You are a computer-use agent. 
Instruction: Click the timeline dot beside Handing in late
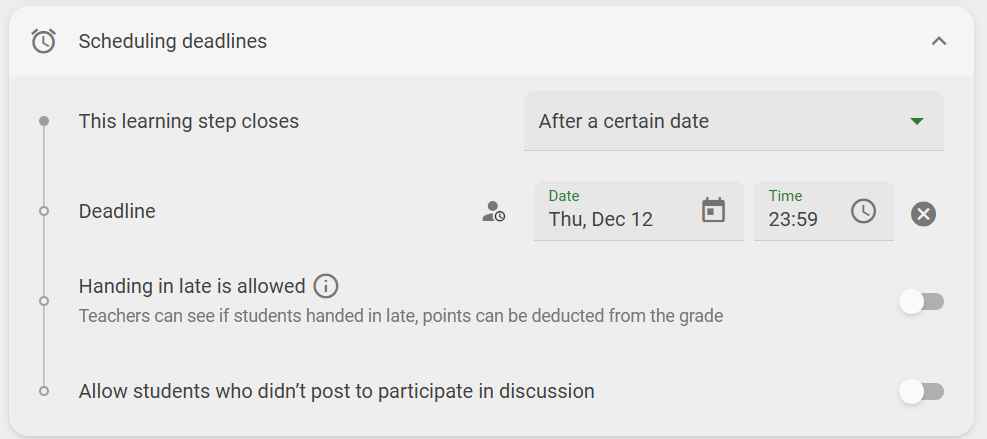tap(43, 301)
